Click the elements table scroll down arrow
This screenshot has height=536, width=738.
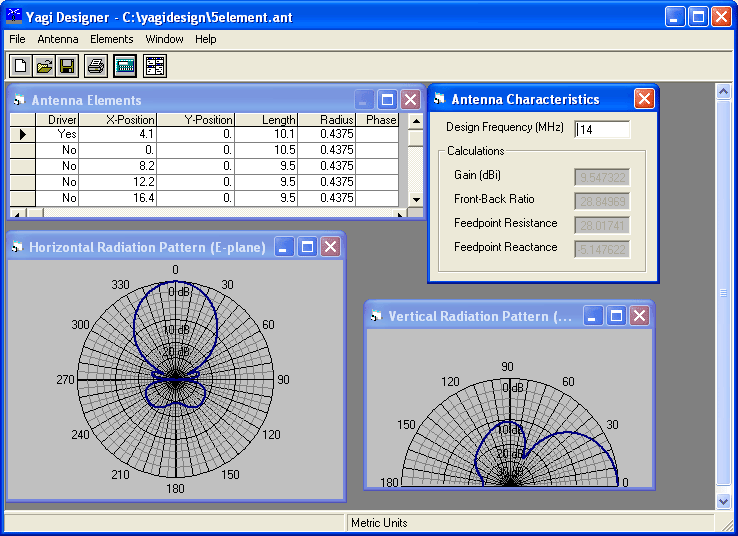tap(416, 200)
